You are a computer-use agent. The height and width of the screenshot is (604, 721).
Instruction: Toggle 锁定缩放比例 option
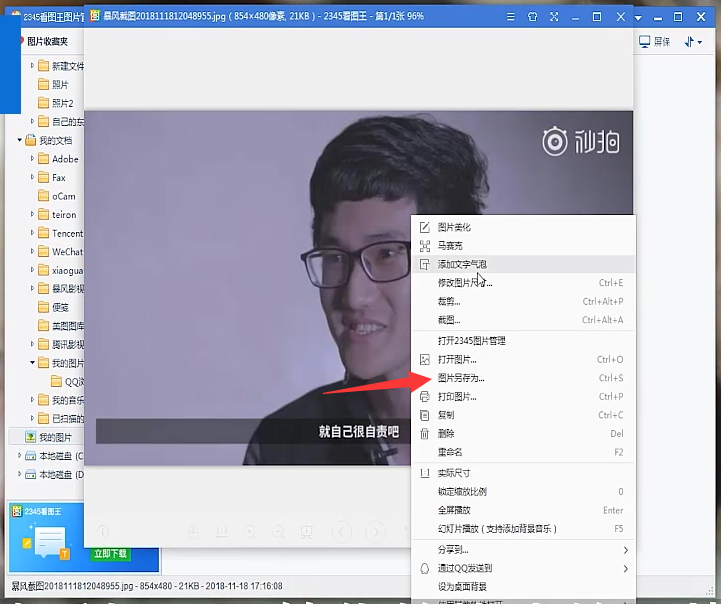pyautogui.click(x=462, y=492)
